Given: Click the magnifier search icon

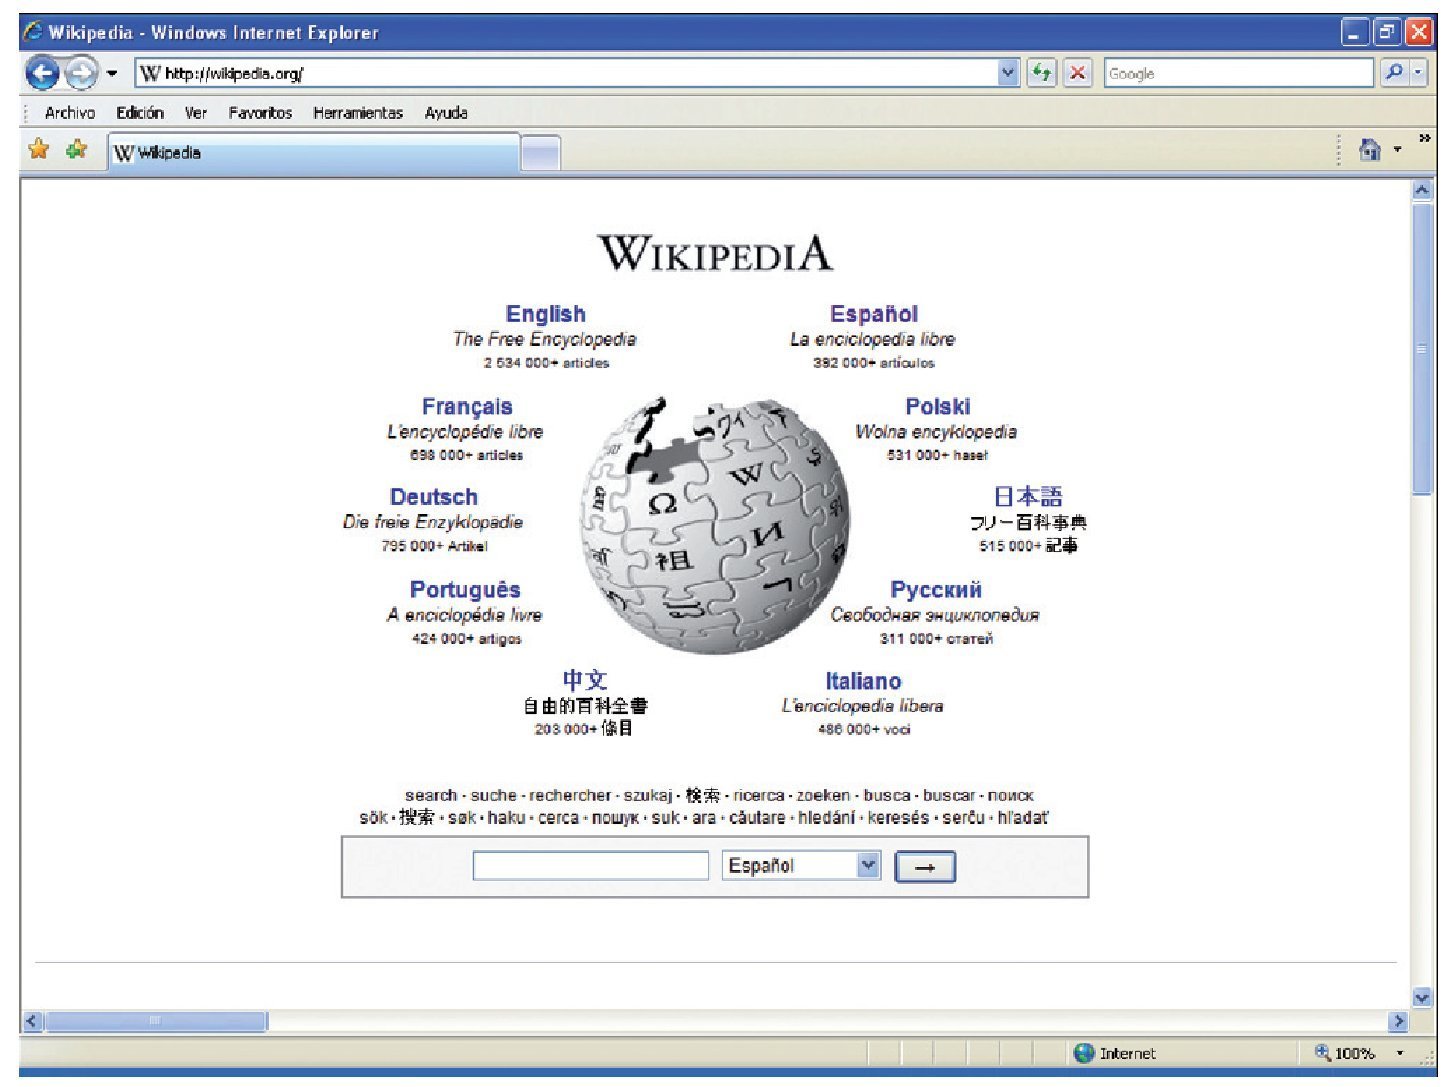Looking at the screenshot, I should [1394, 73].
